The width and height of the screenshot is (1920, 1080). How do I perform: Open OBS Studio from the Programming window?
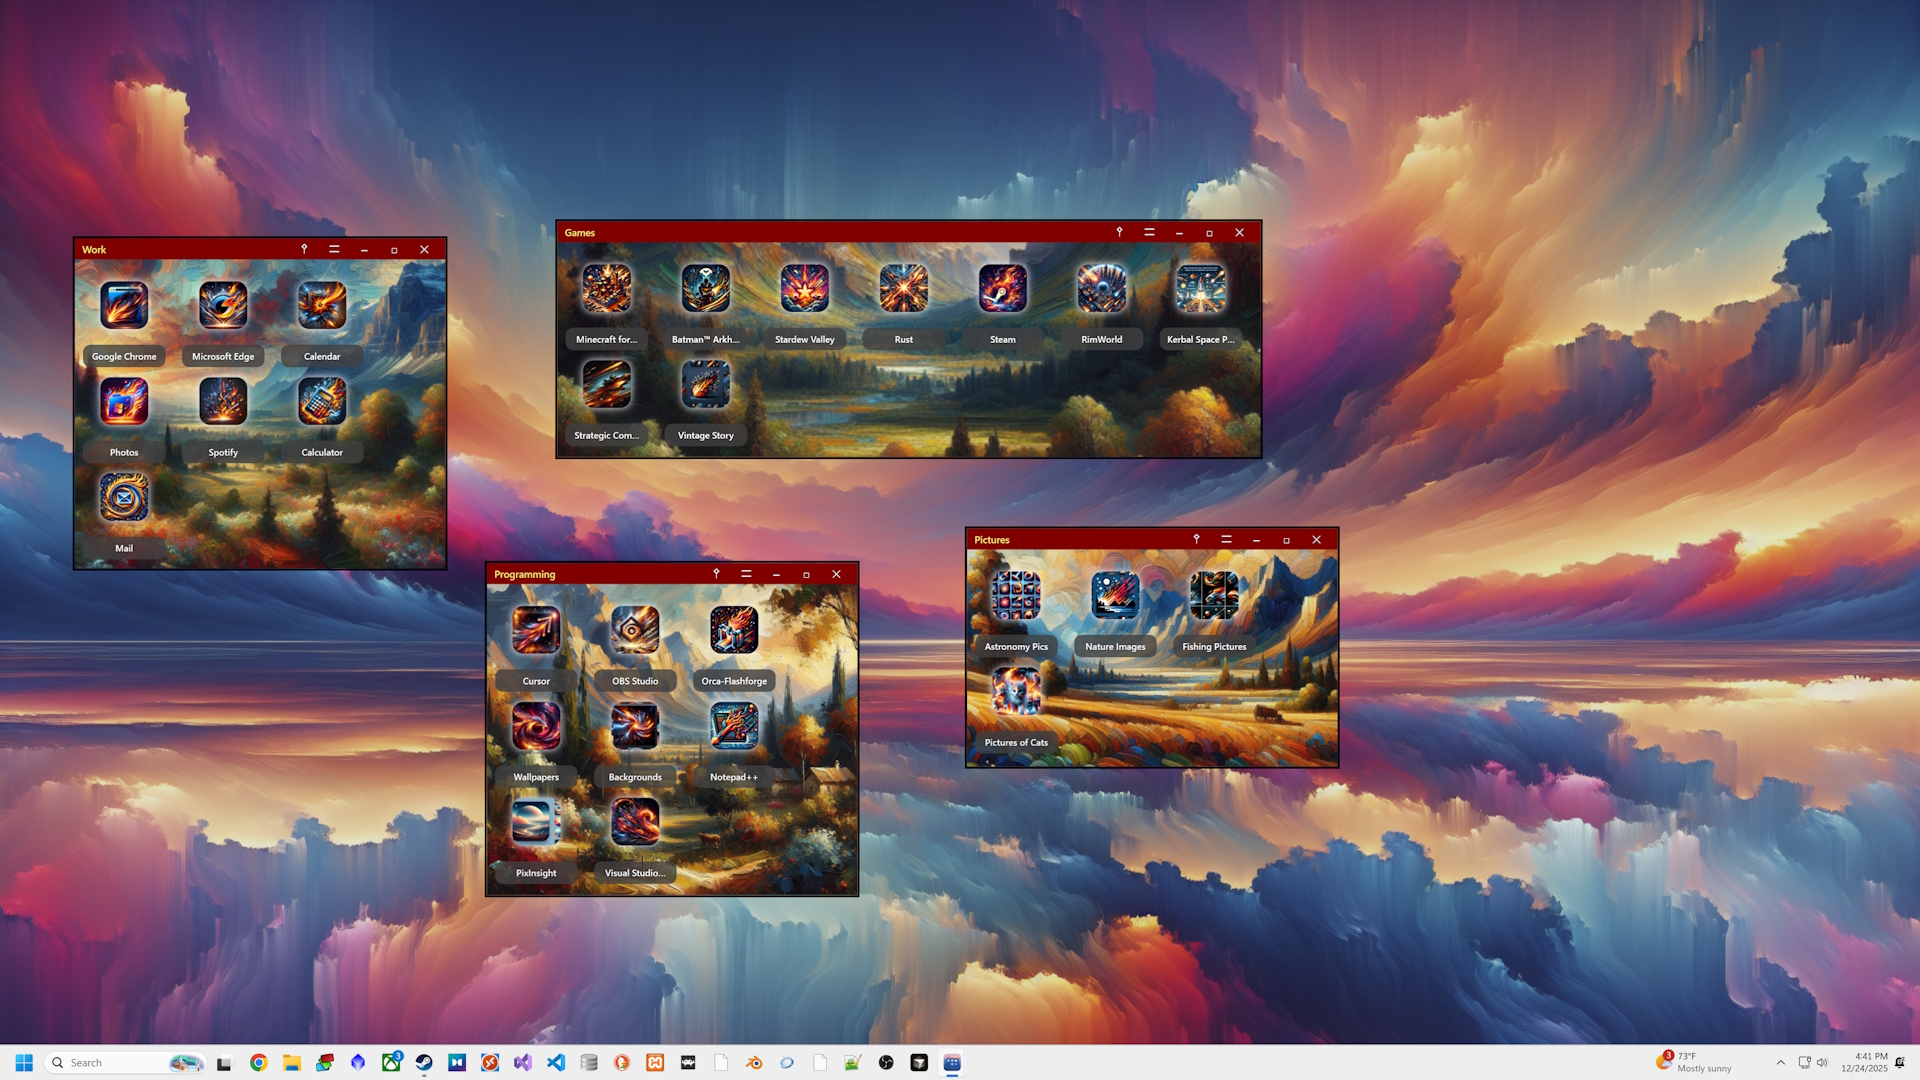point(634,629)
